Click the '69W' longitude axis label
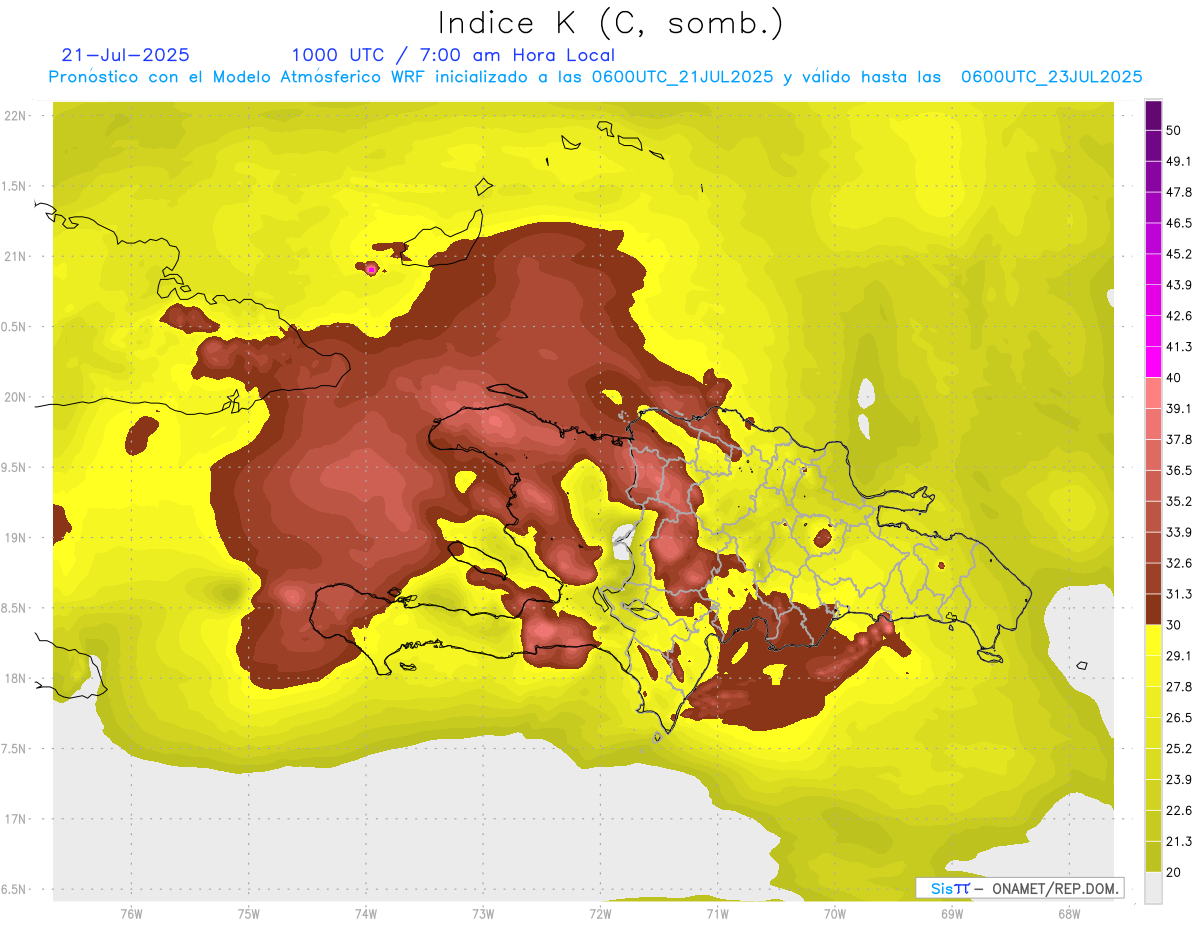This screenshot has width=1200, height=927. tap(952, 914)
